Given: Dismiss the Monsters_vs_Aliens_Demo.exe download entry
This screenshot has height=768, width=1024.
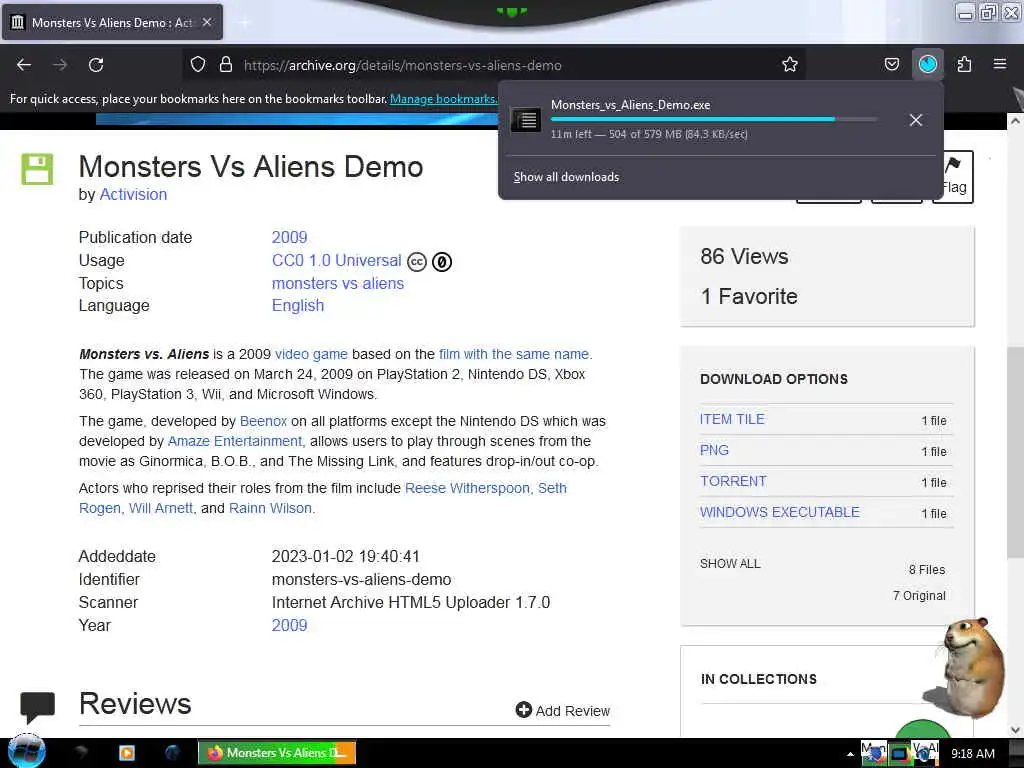Looking at the screenshot, I should (916, 120).
